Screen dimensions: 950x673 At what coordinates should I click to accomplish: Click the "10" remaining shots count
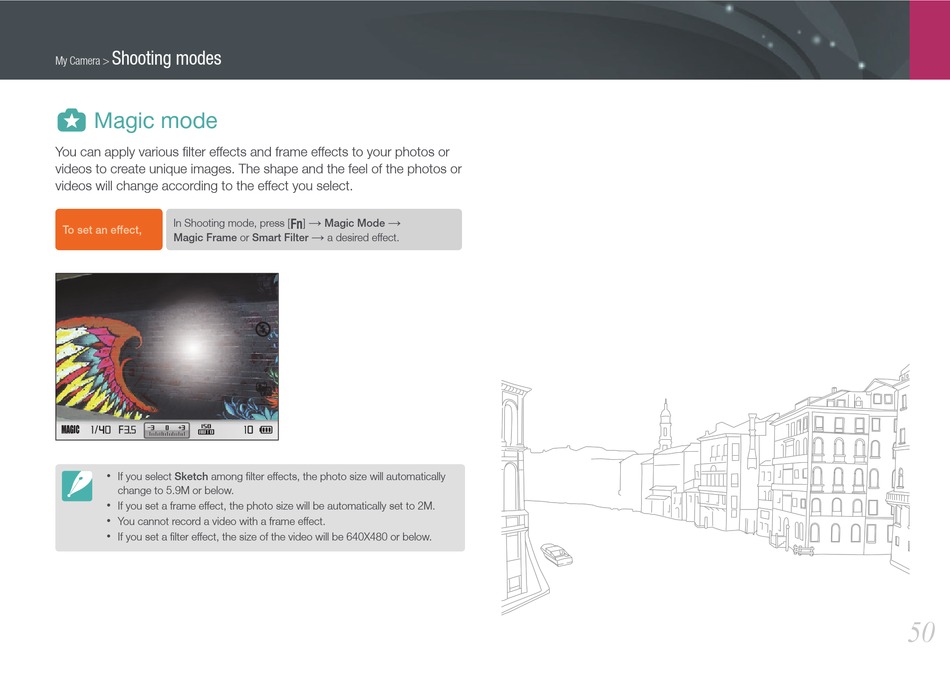(x=248, y=429)
